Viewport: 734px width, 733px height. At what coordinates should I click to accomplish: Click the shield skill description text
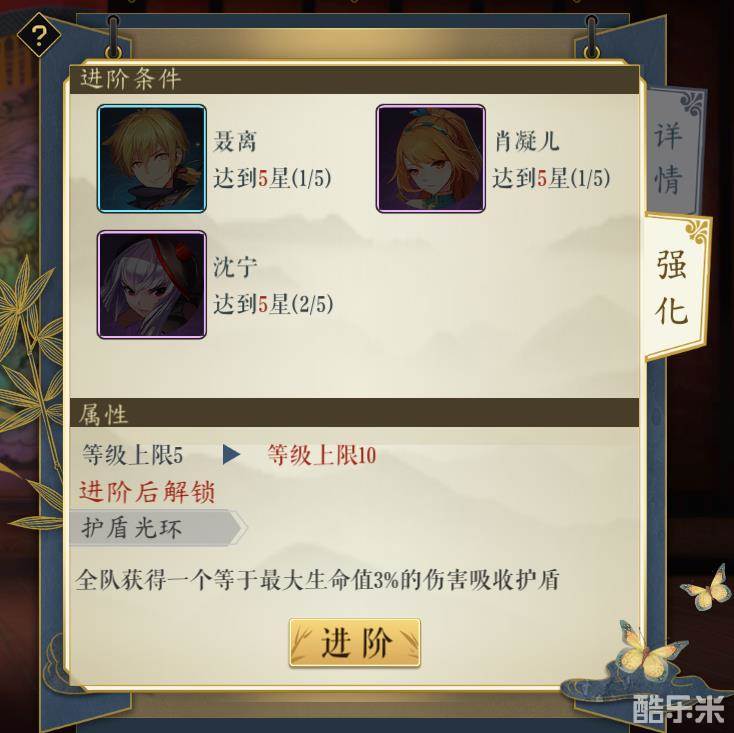coord(317,580)
